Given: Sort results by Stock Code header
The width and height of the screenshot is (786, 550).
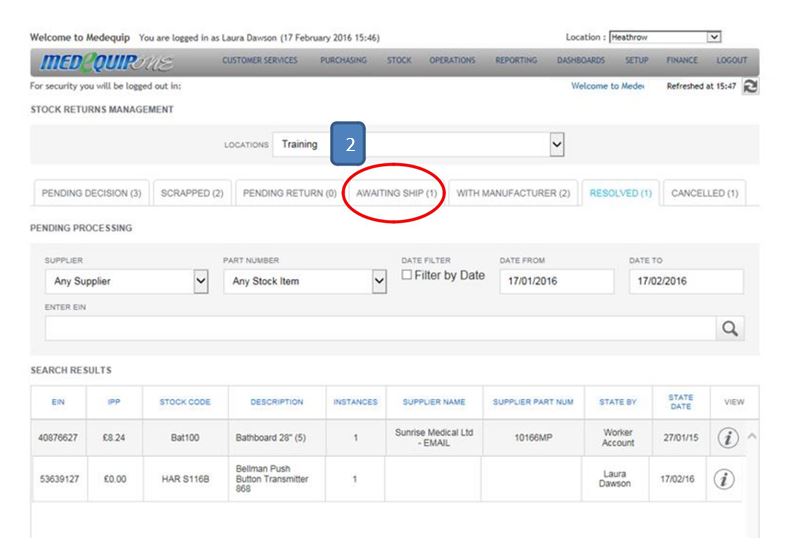Looking at the screenshot, I should tap(185, 402).
